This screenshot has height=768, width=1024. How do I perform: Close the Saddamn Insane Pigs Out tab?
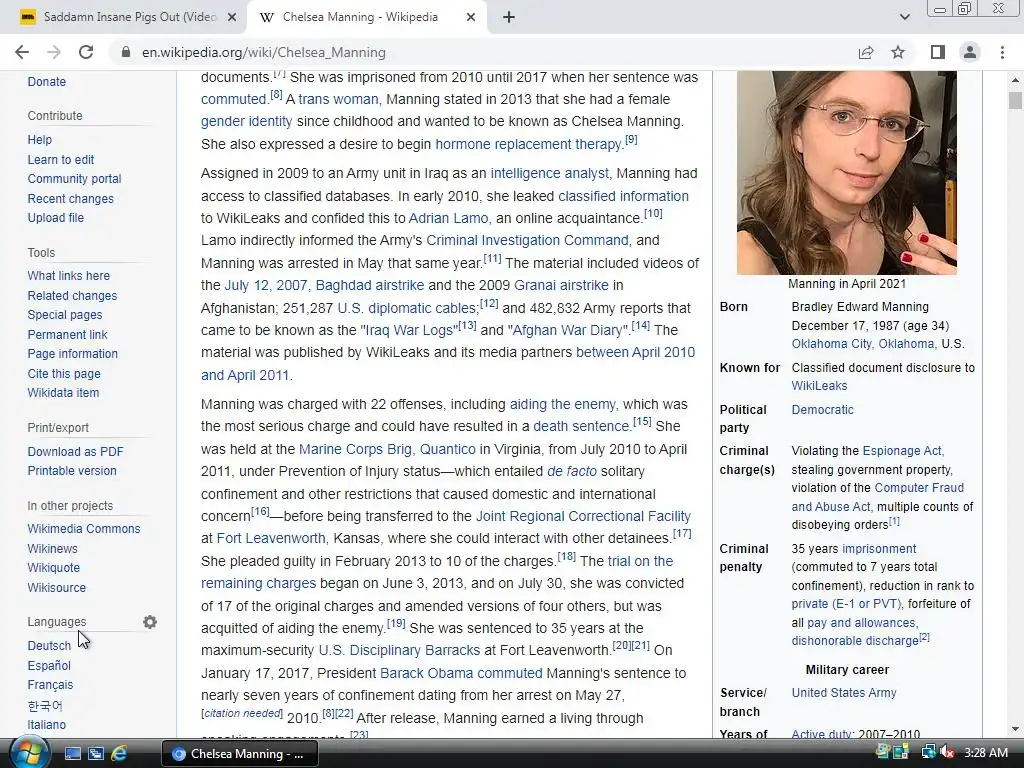(x=232, y=18)
